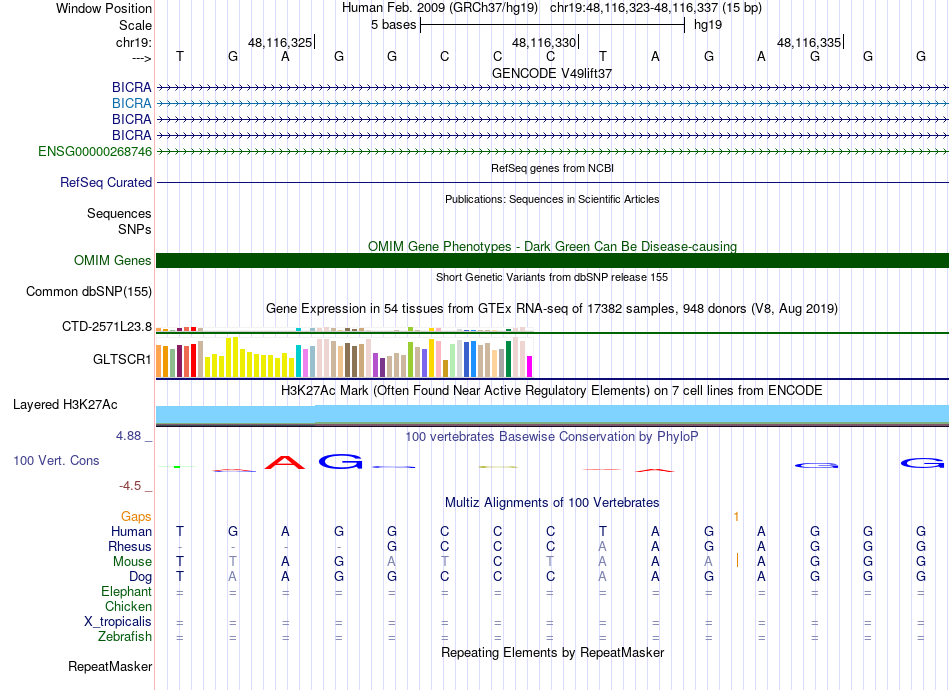Open the OMIM Genes track label
Image resolution: width=950 pixels, height=690 pixels.
coord(113,260)
